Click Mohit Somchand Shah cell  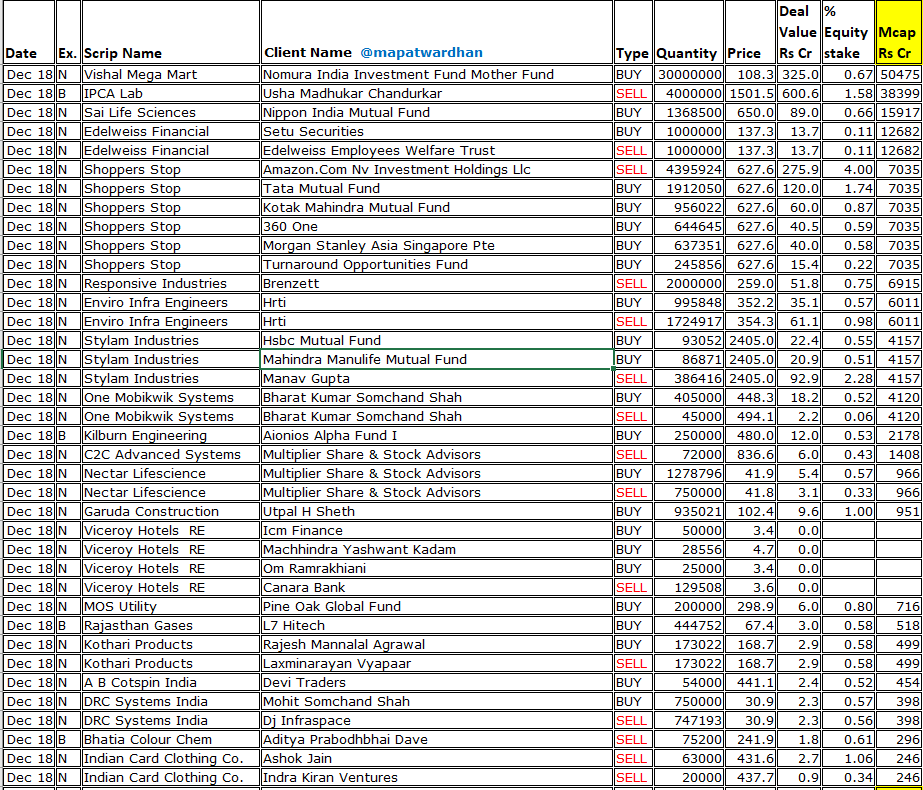point(437,702)
